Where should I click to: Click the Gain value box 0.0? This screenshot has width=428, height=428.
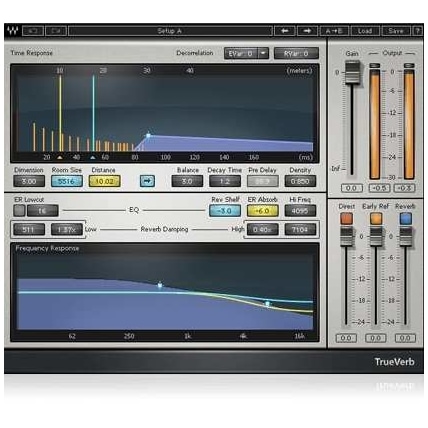[352, 188]
